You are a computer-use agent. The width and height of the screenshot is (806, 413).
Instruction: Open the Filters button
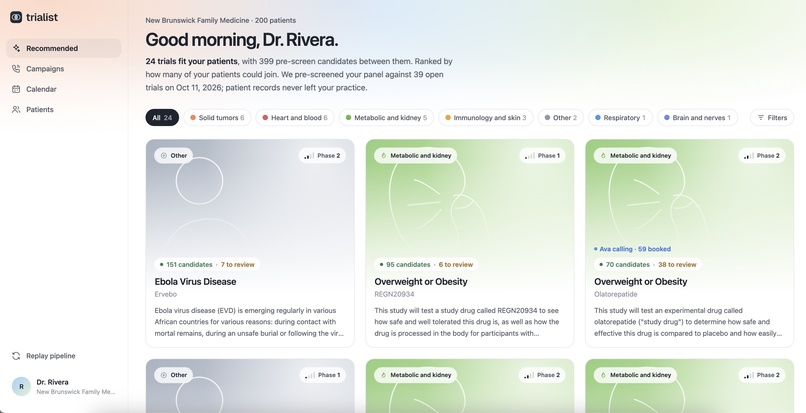click(772, 118)
